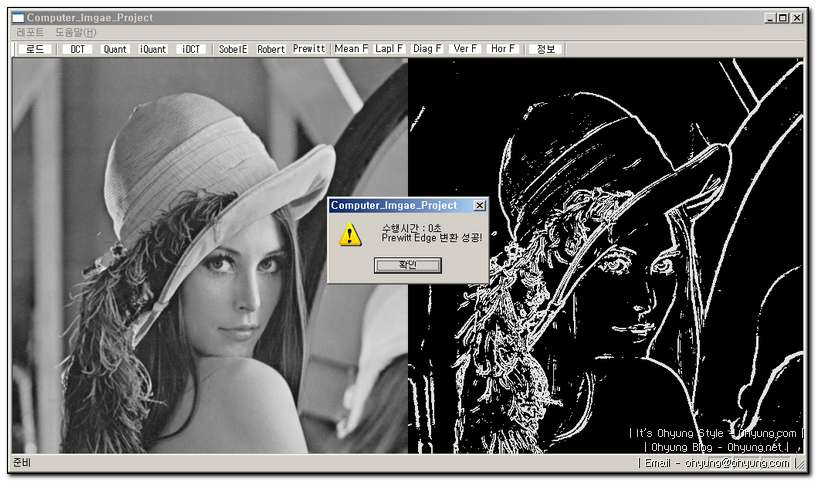The height and width of the screenshot is (481, 816).
Task: Run the iDCT inverse transform button
Action: [191, 49]
